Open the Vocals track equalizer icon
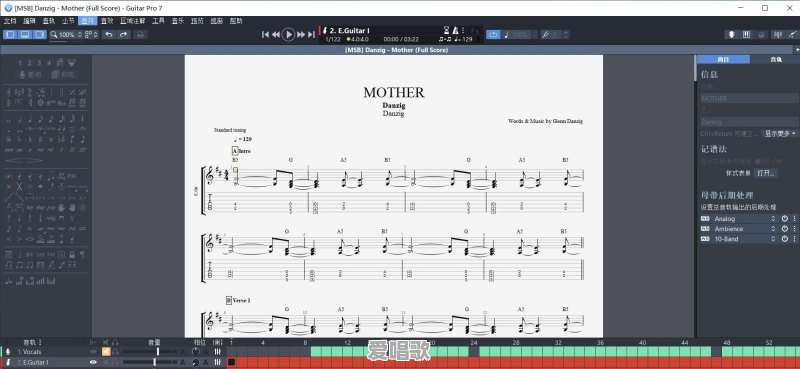The width and height of the screenshot is (800, 369). coord(218,352)
